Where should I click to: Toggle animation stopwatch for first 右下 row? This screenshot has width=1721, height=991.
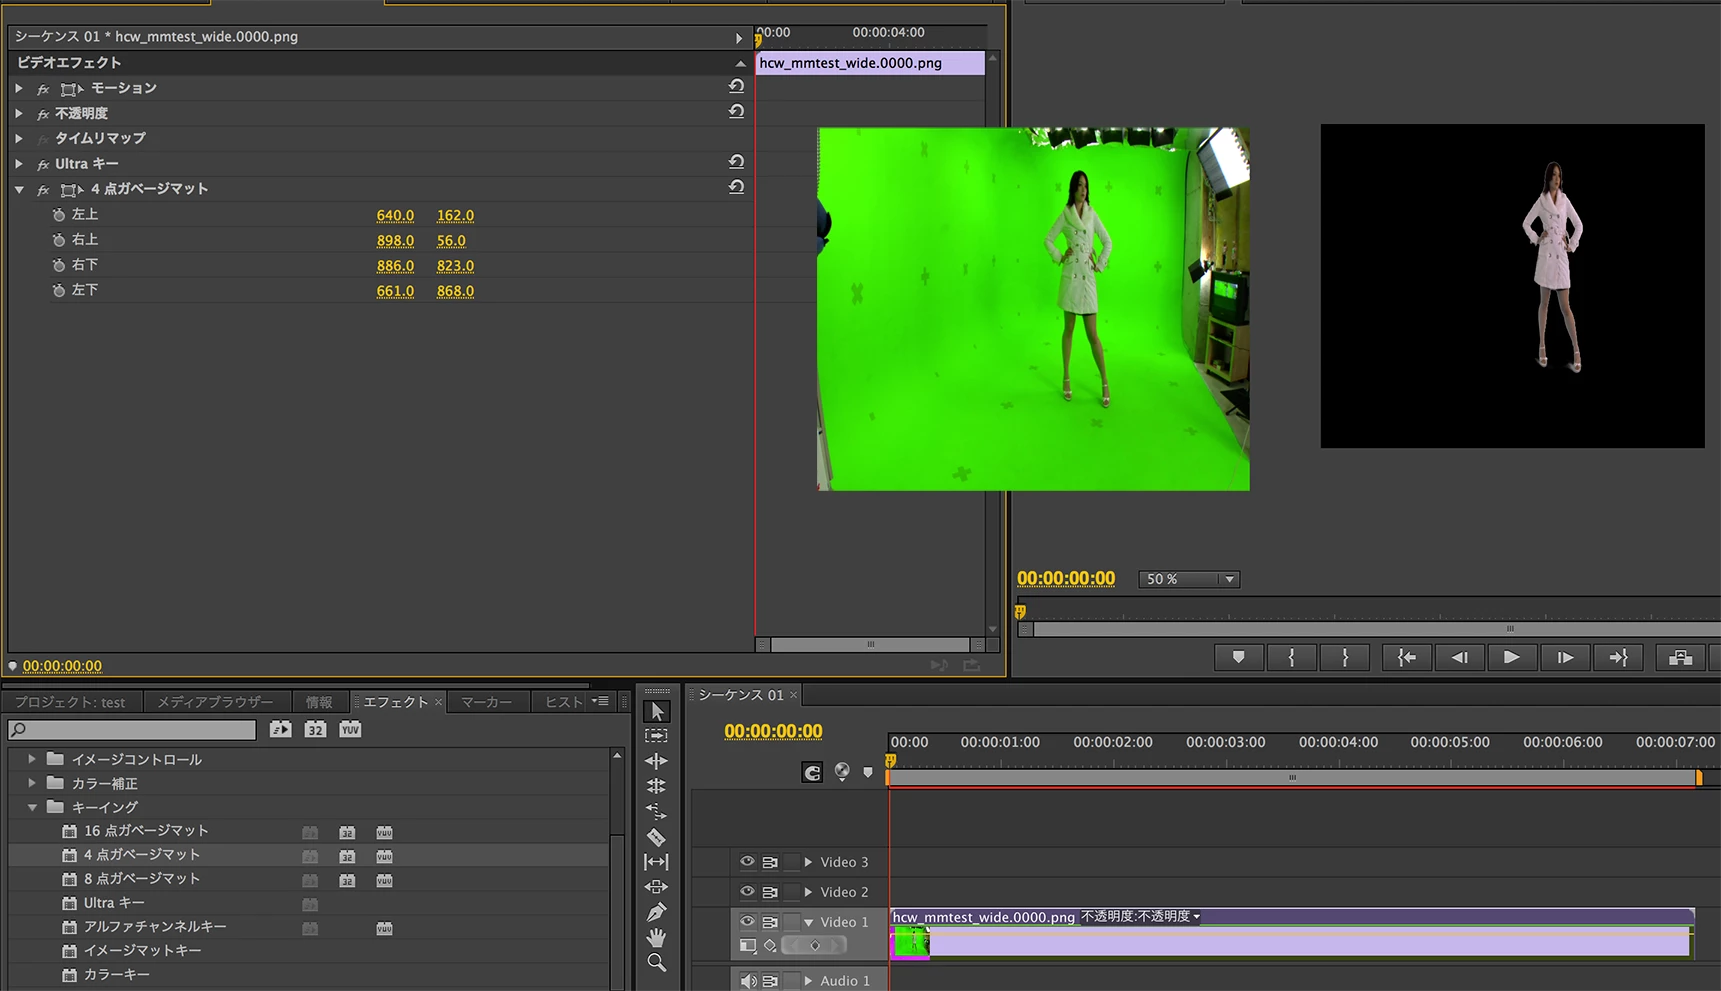tap(59, 265)
